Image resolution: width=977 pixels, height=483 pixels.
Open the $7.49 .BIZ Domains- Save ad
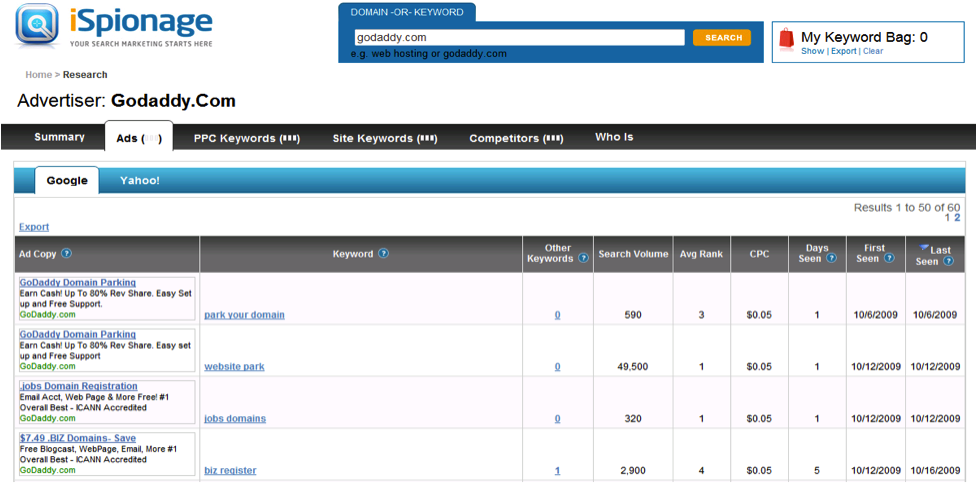pos(78,438)
